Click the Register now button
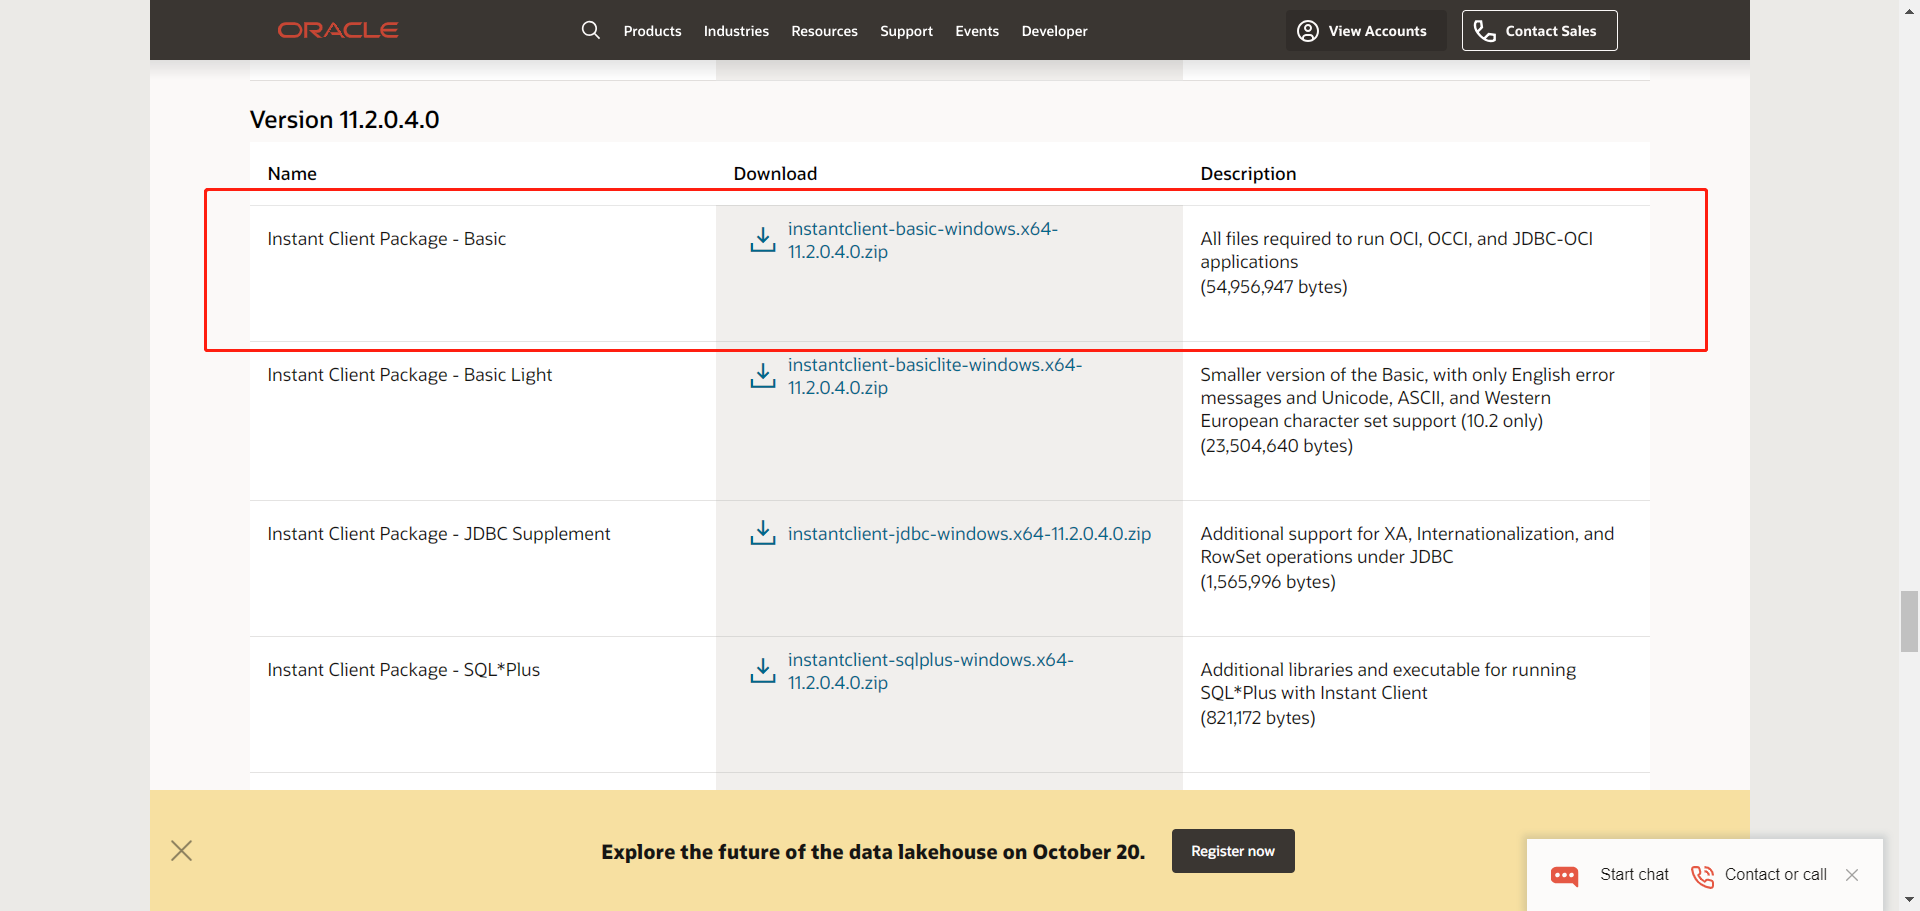The width and height of the screenshot is (1920, 911). point(1232,851)
